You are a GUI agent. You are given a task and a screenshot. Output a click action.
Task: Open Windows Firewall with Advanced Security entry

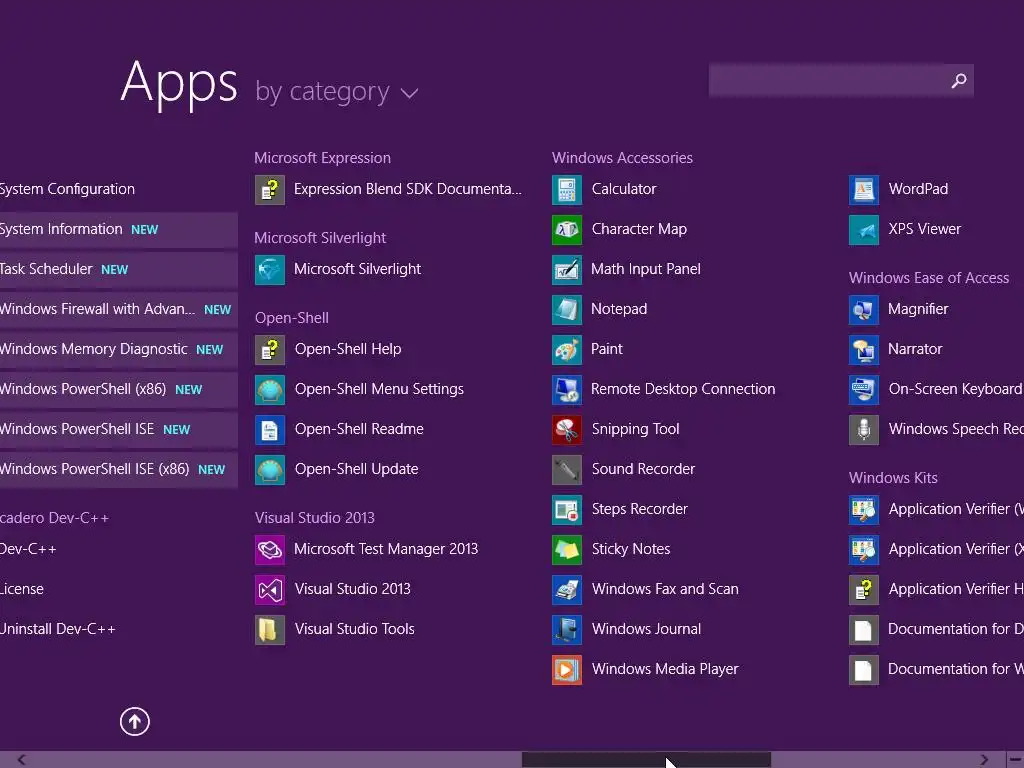click(118, 310)
